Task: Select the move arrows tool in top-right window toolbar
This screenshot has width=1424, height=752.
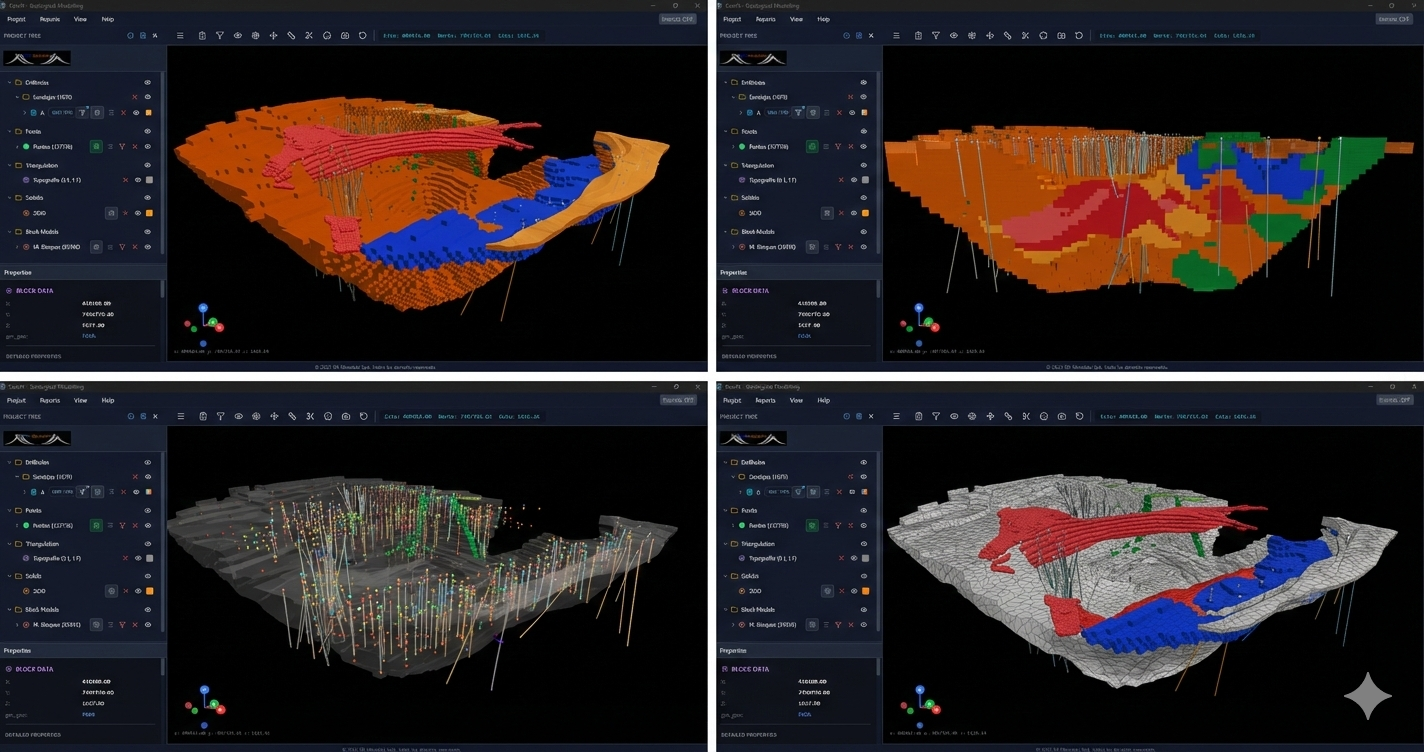Action: 990,36
